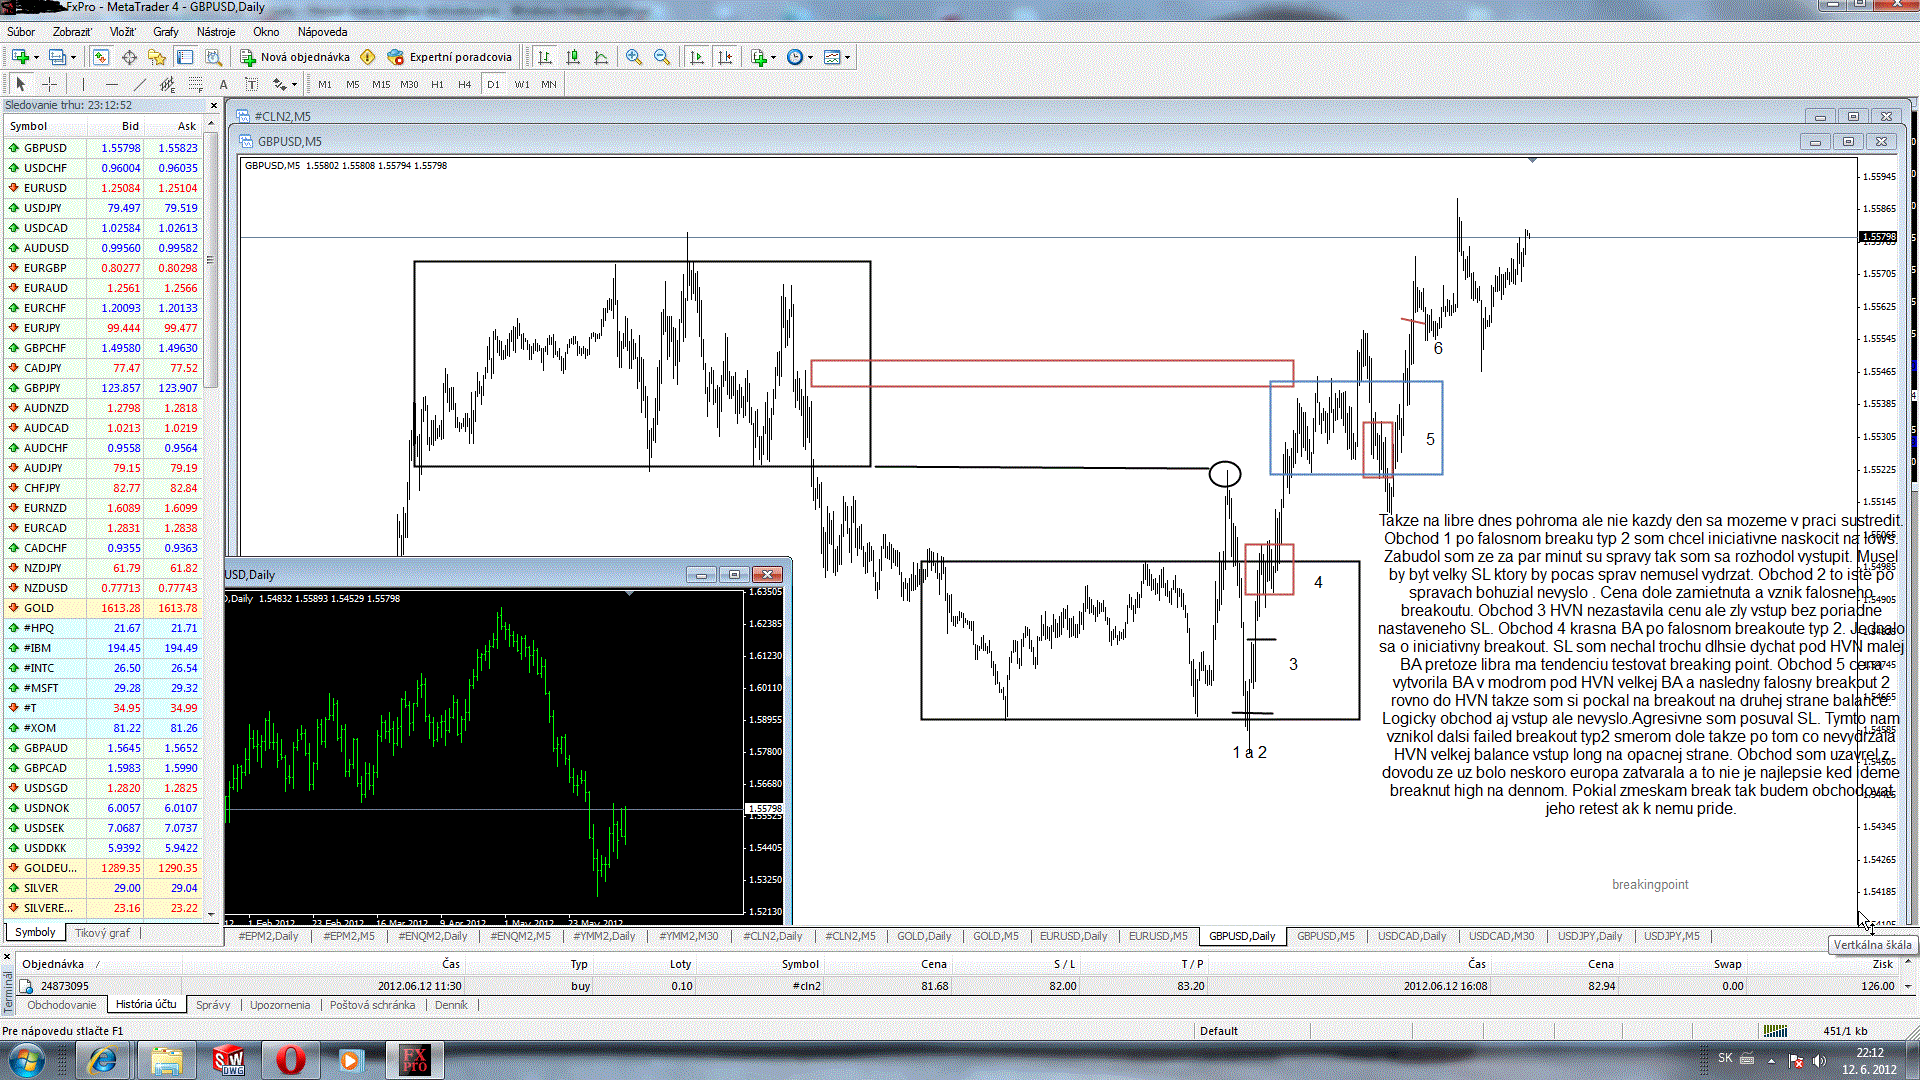Viewport: 1920px width, 1080px height.
Task: Switch chart to candlesticks display
Action: 573,57
